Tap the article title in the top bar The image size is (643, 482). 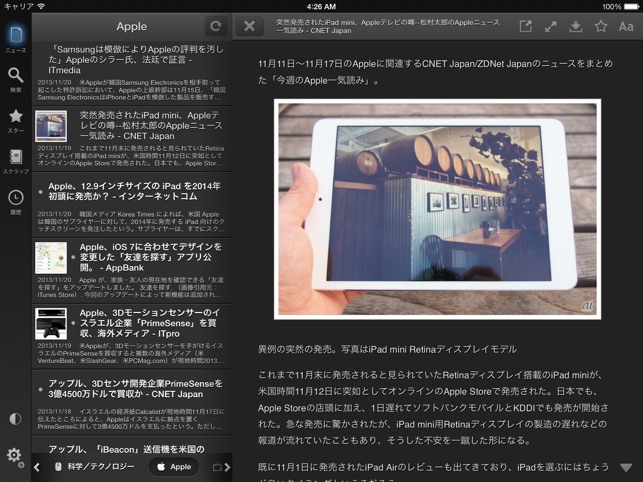388,26
